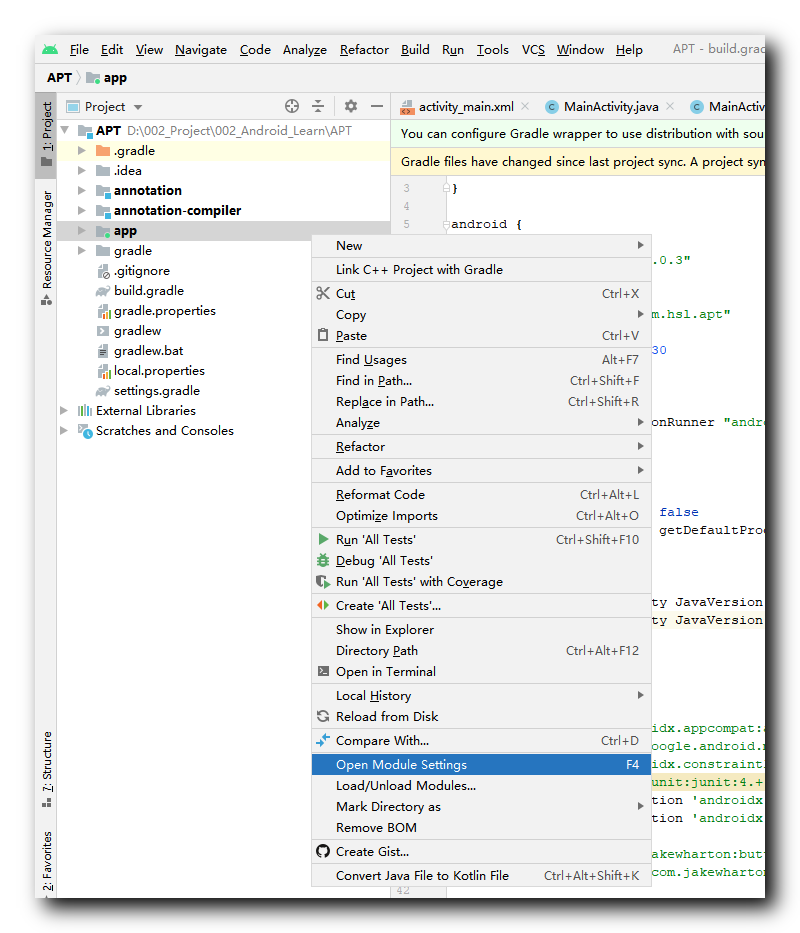
Task: Click the settings.gradle file icon
Action: 104,391
